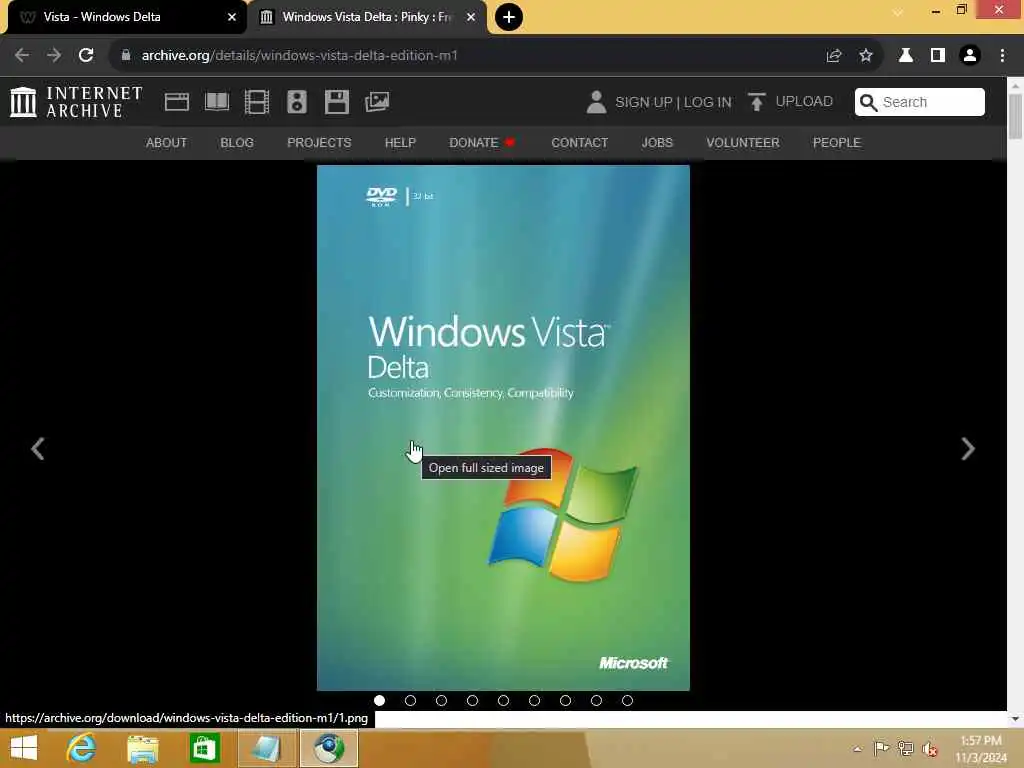
Task: Open the VOLUNTEER link
Action: pyautogui.click(x=743, y=142)
